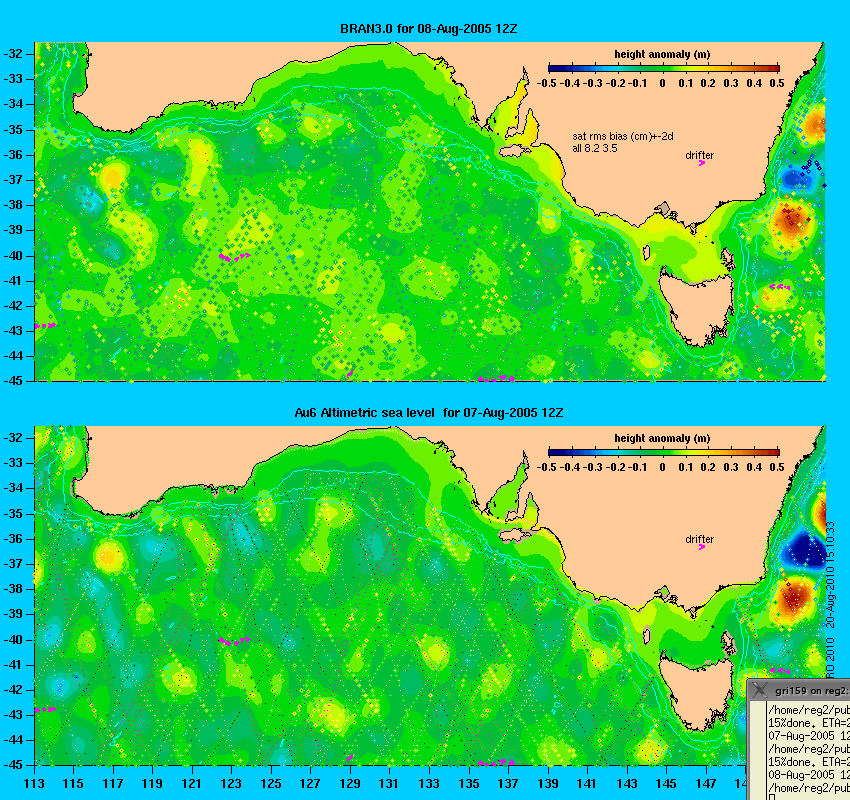Click the 'drifter' legend label in top plot
The height and width of the screenshot is (800, 850).
point(699,155)
